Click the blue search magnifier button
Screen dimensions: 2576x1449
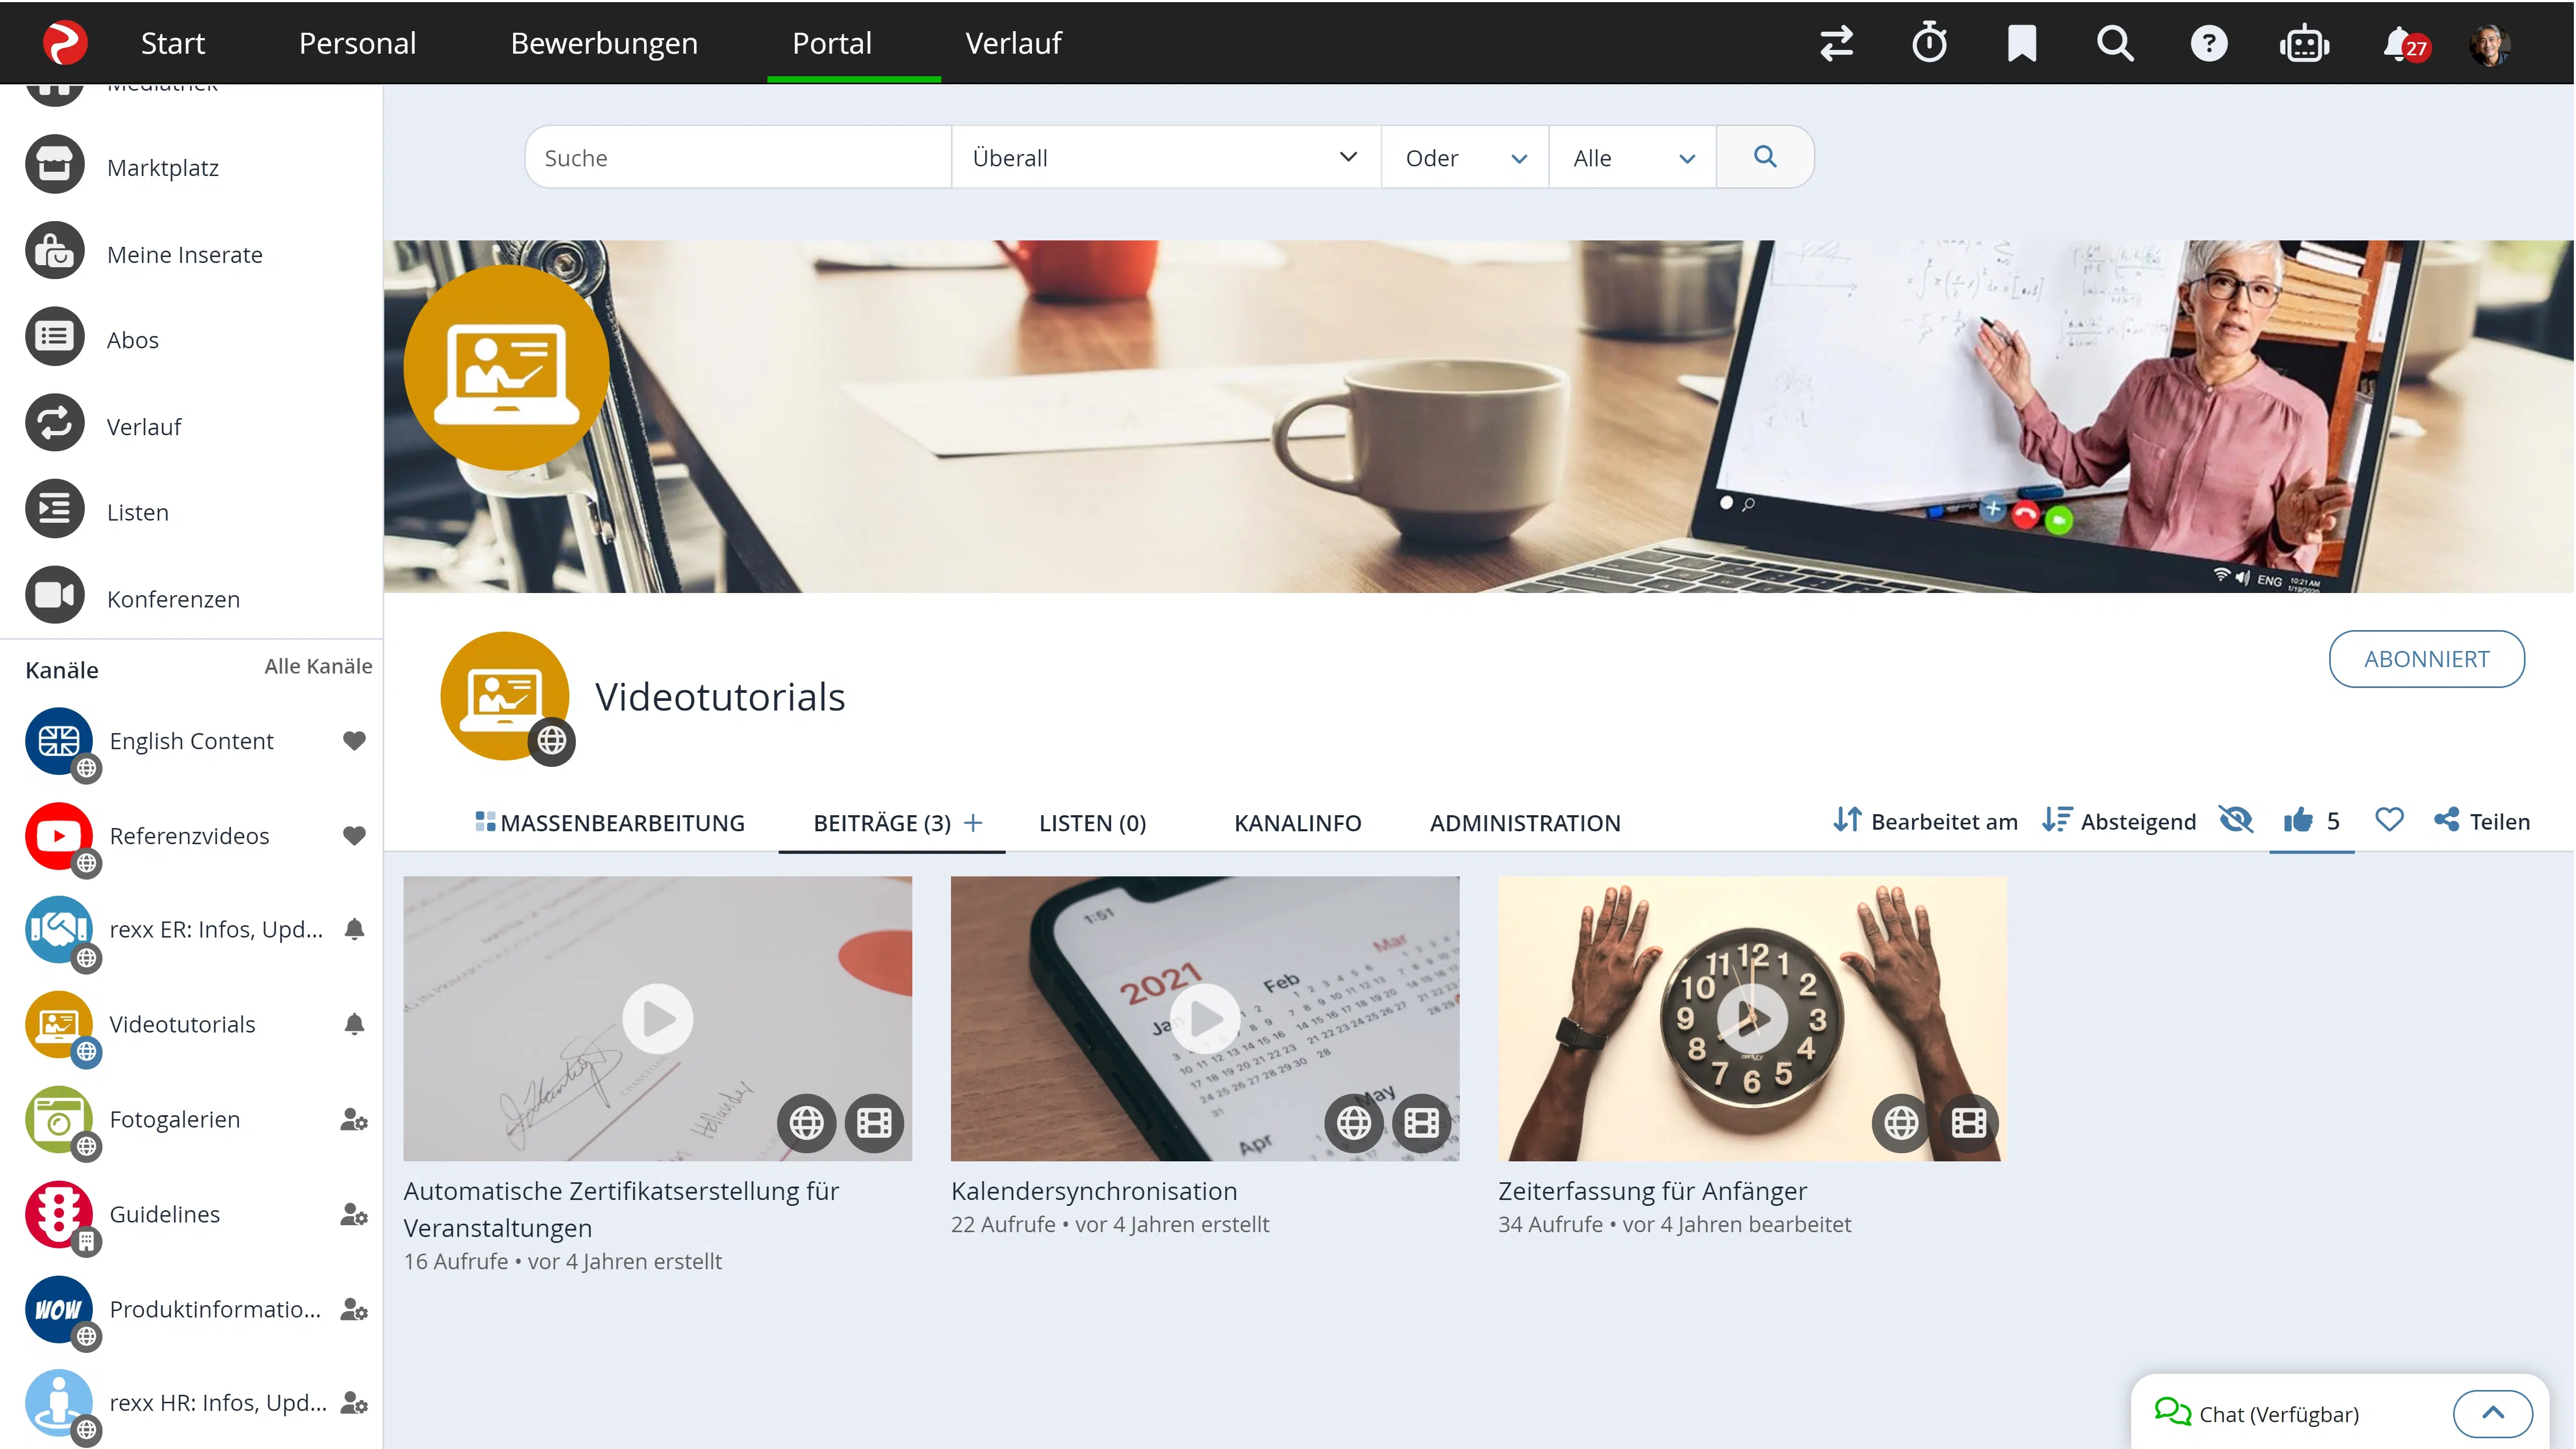point(1765,157)
